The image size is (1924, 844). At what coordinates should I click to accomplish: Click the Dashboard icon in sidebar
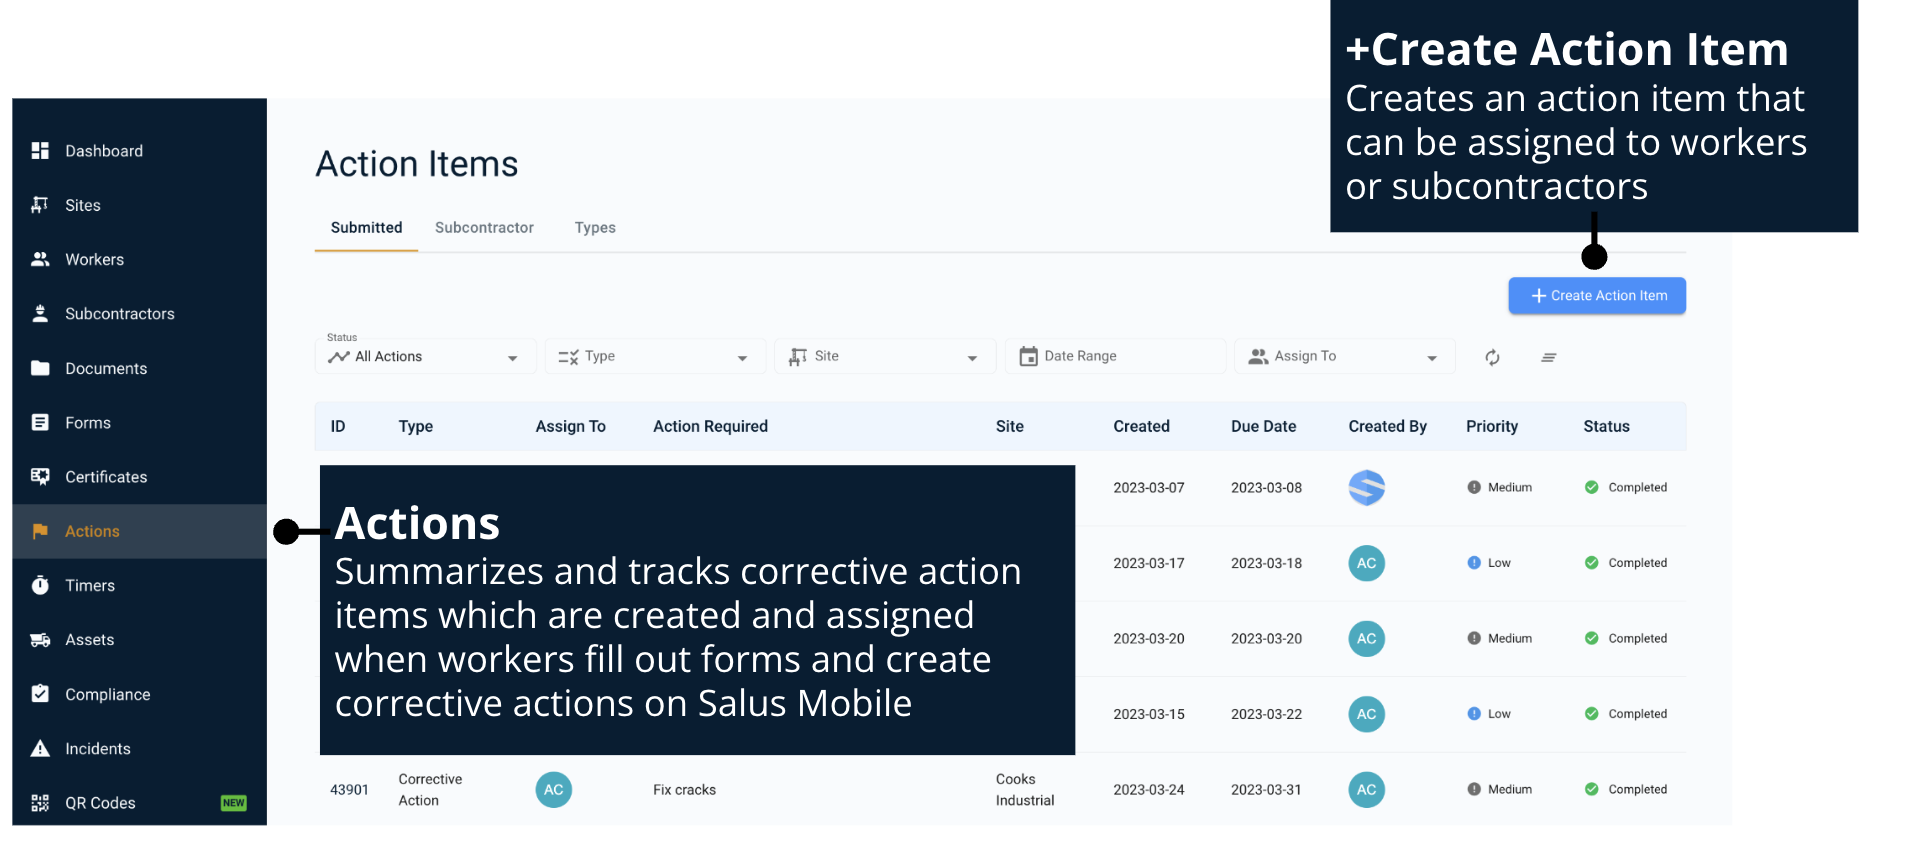tap(40, 151)
